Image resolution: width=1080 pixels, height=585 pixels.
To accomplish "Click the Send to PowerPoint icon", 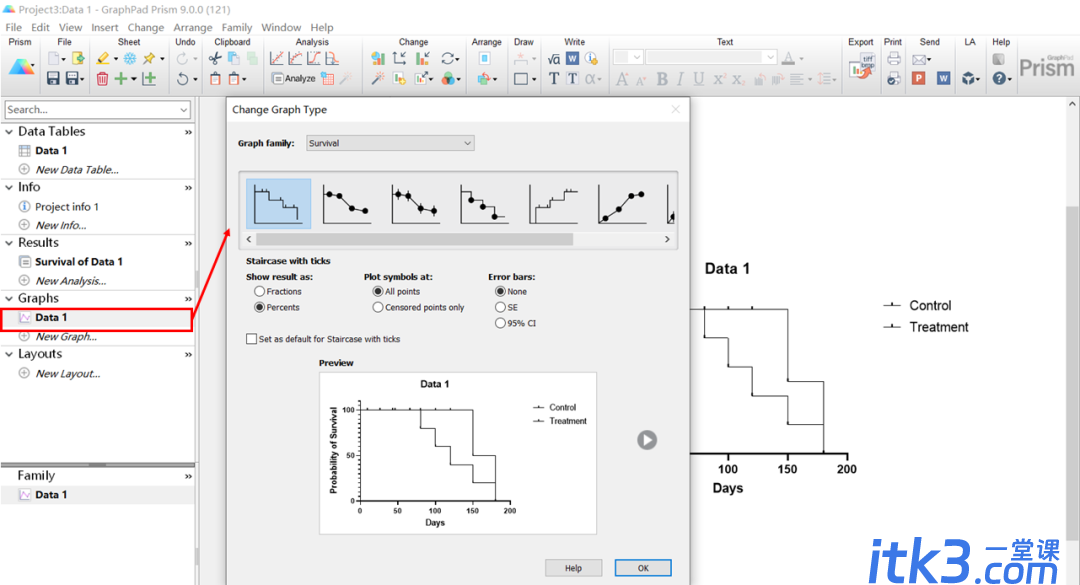I will (918, 79).
